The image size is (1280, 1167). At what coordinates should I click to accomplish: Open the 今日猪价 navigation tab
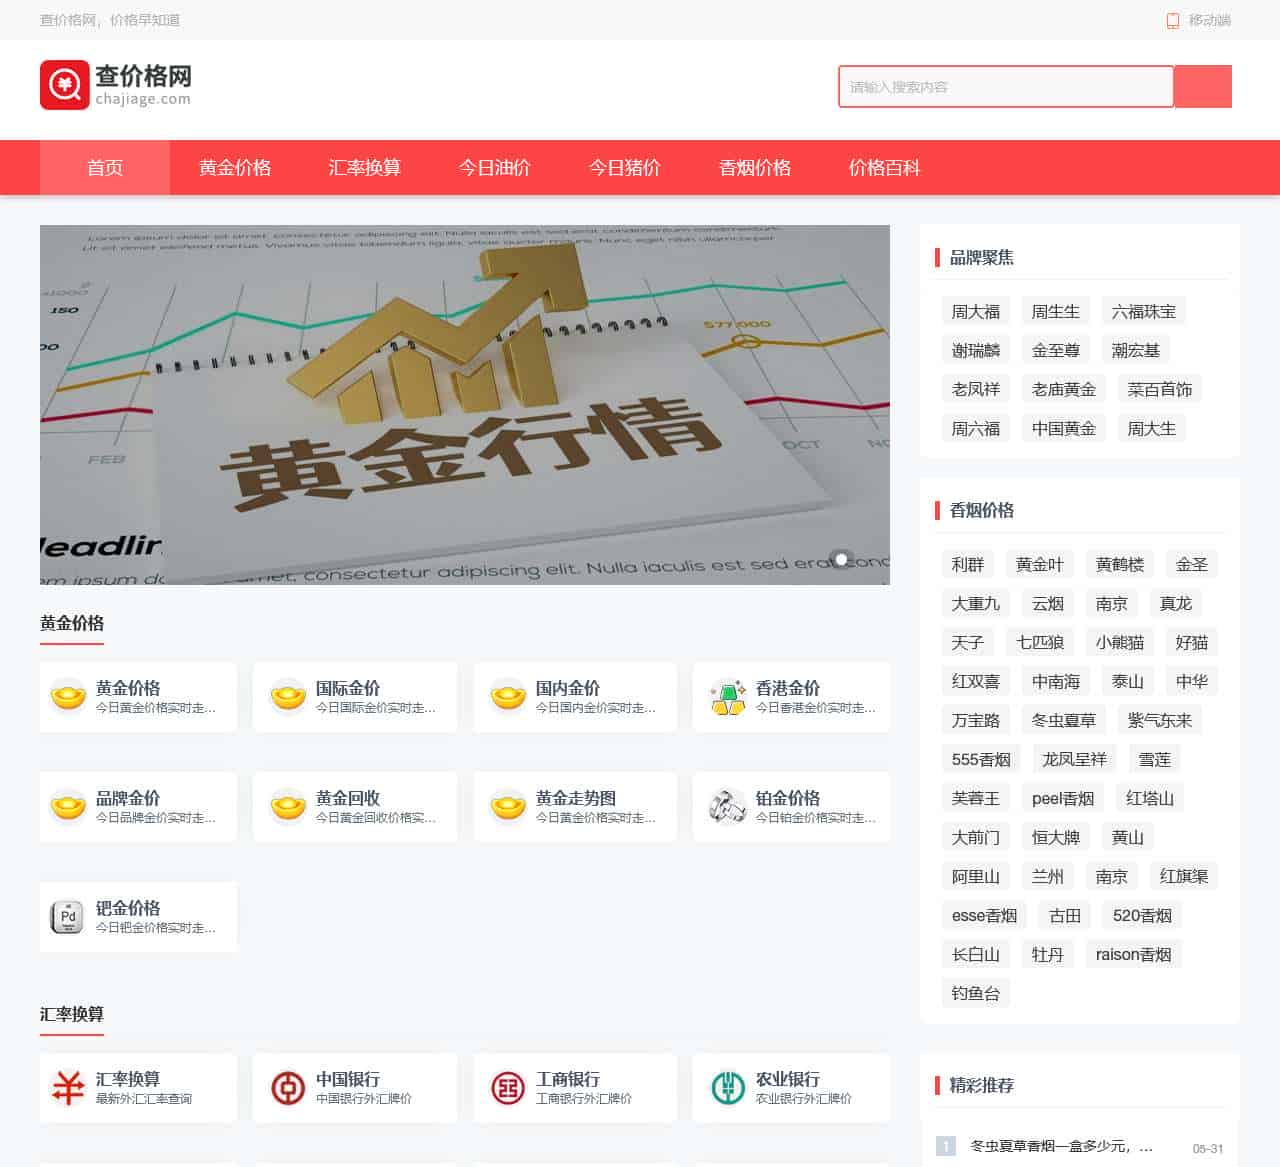[x=625, y=167]
